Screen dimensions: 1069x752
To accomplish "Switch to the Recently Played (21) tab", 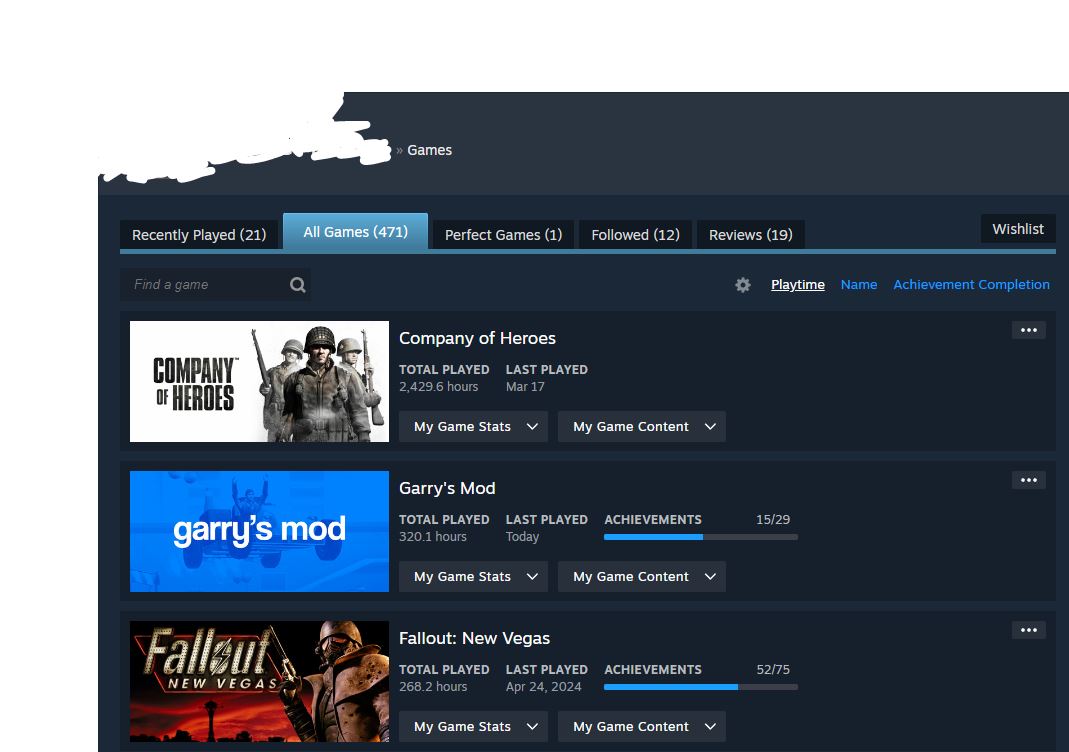I will [x=199, y=235].
